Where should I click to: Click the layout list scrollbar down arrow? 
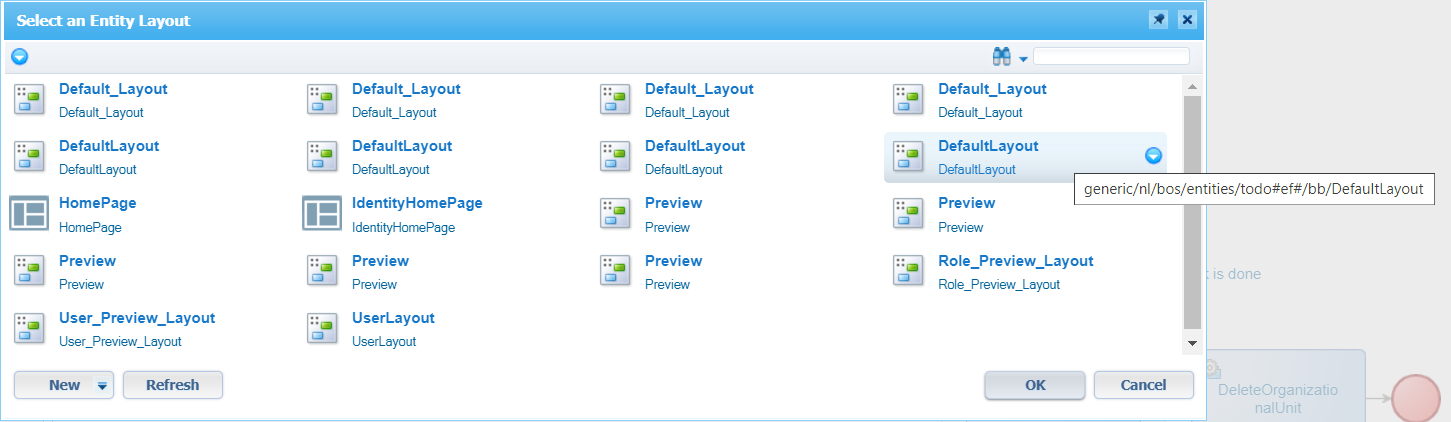(1192, 343)
